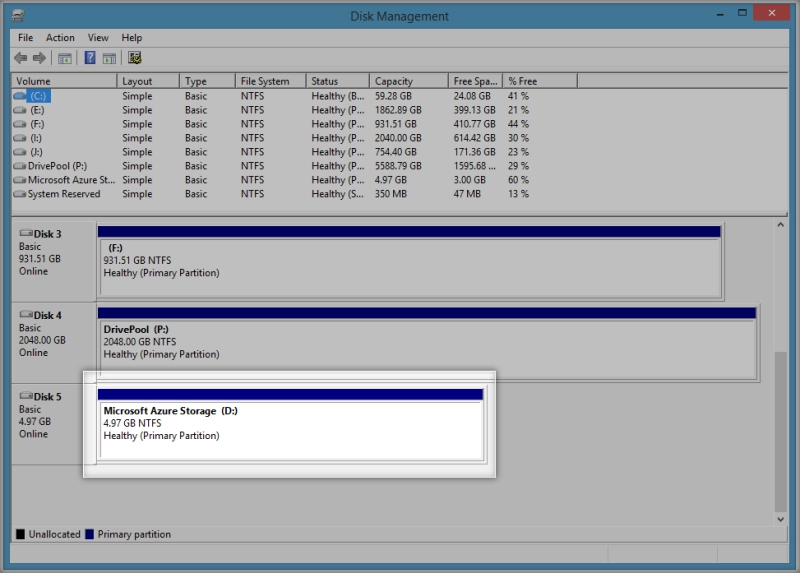800x573 pixels.
Task: Close the Disk Management window
Action: [x=771, y=13]
